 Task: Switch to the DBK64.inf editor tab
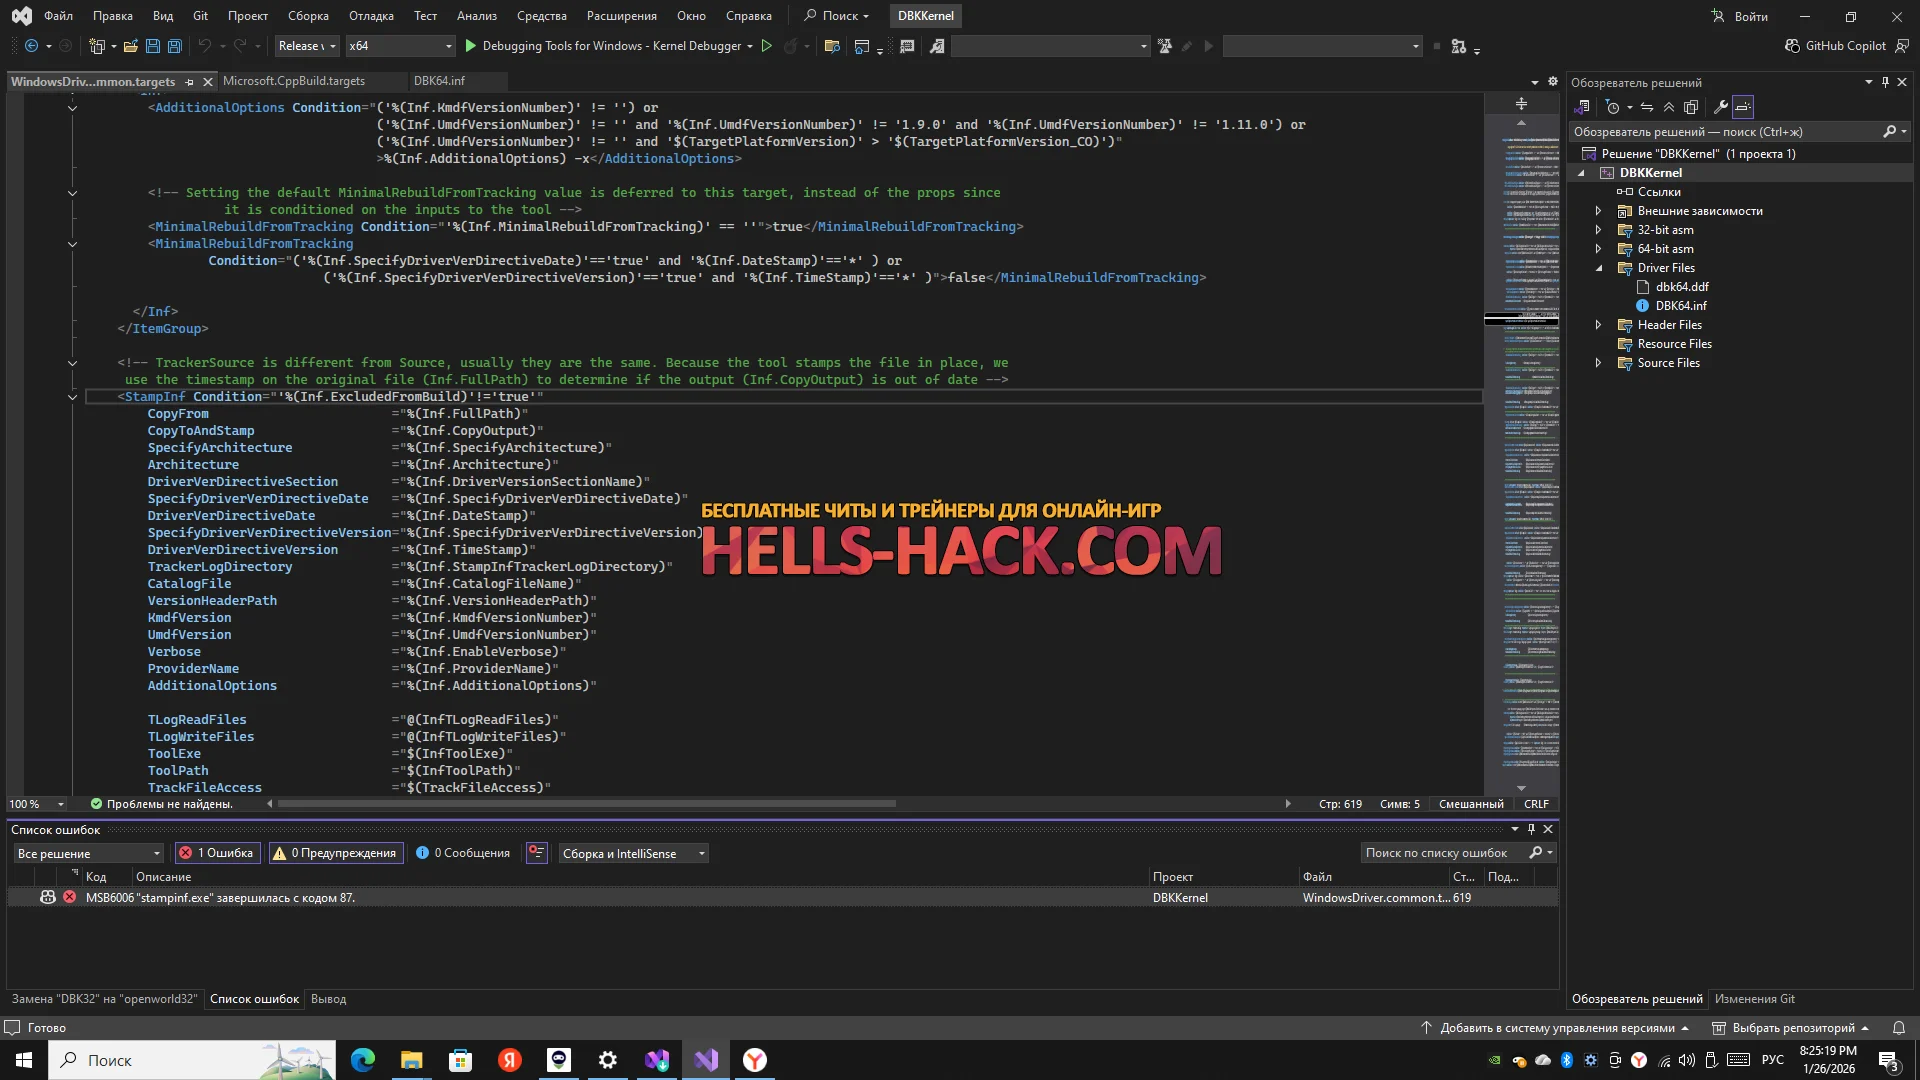coord(439,81)
